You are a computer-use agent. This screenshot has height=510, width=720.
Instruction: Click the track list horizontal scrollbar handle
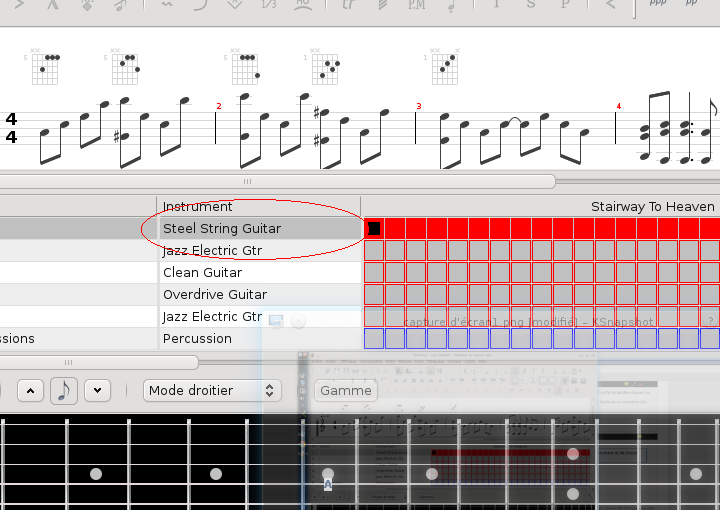(99, 363)
